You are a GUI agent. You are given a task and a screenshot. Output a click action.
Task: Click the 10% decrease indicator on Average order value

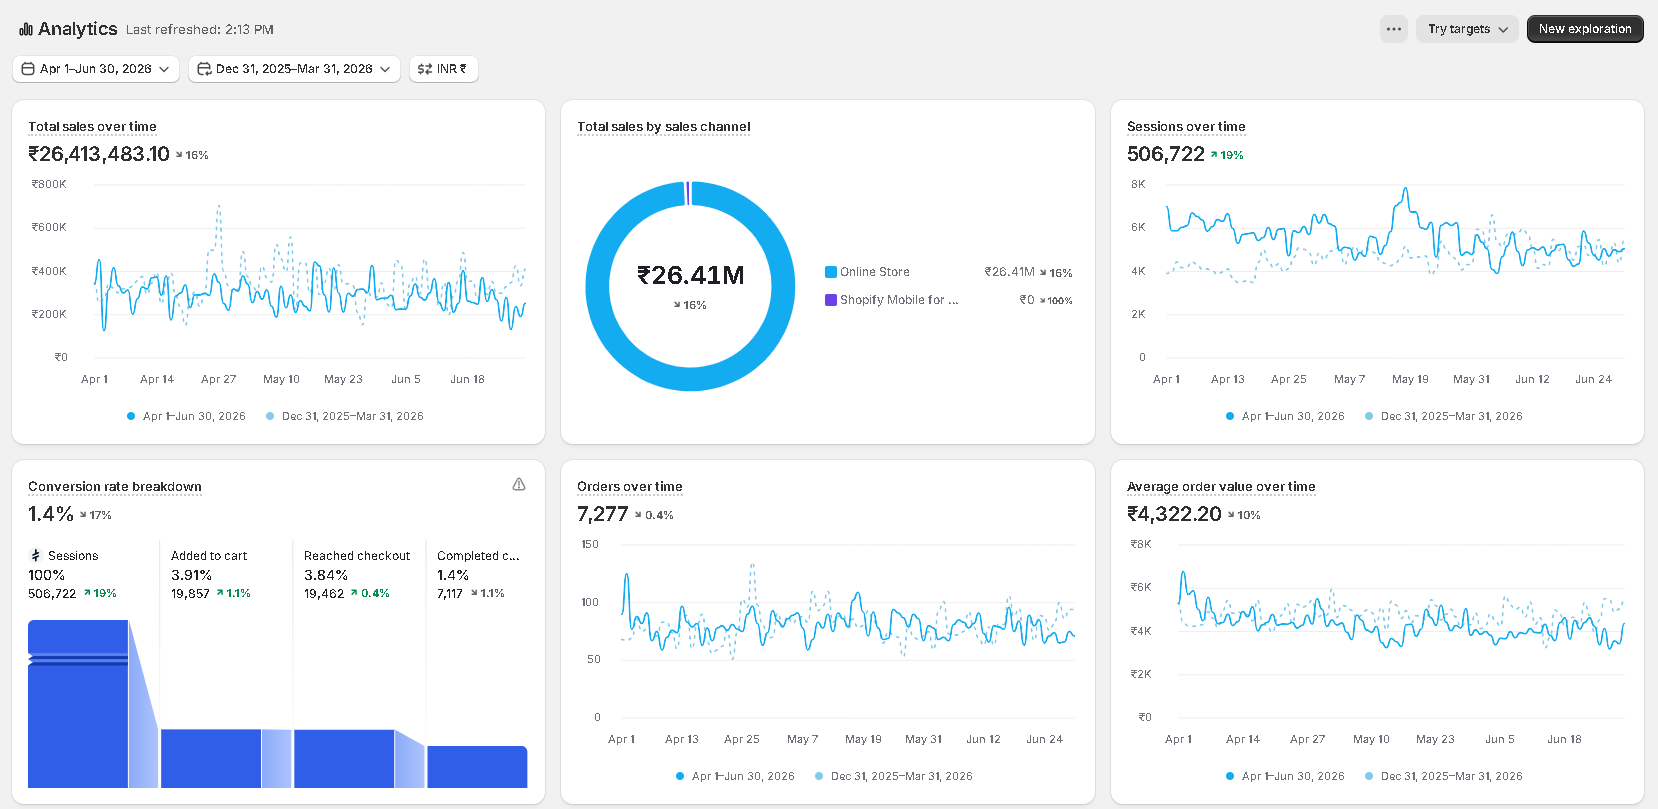pyautogui.click(x=1244, y=515)
